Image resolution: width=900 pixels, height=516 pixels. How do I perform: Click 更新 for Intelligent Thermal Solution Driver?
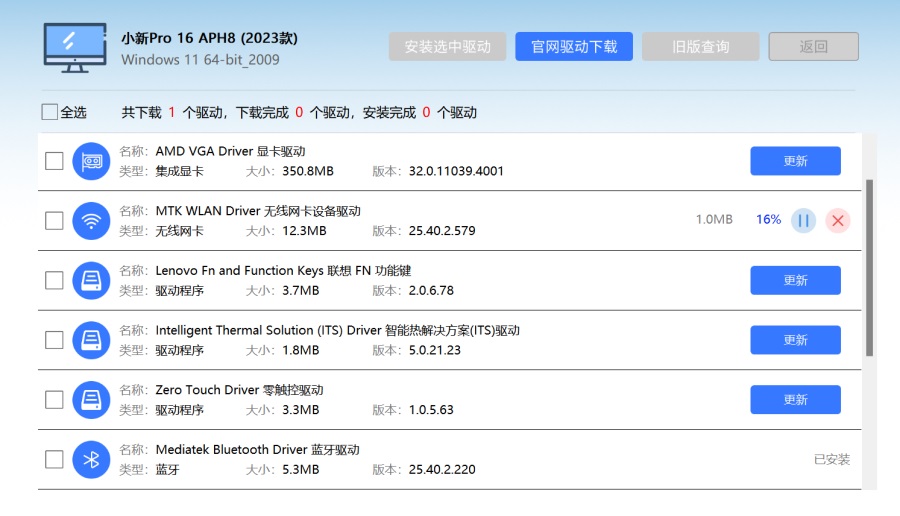click(x=796, y=340)
